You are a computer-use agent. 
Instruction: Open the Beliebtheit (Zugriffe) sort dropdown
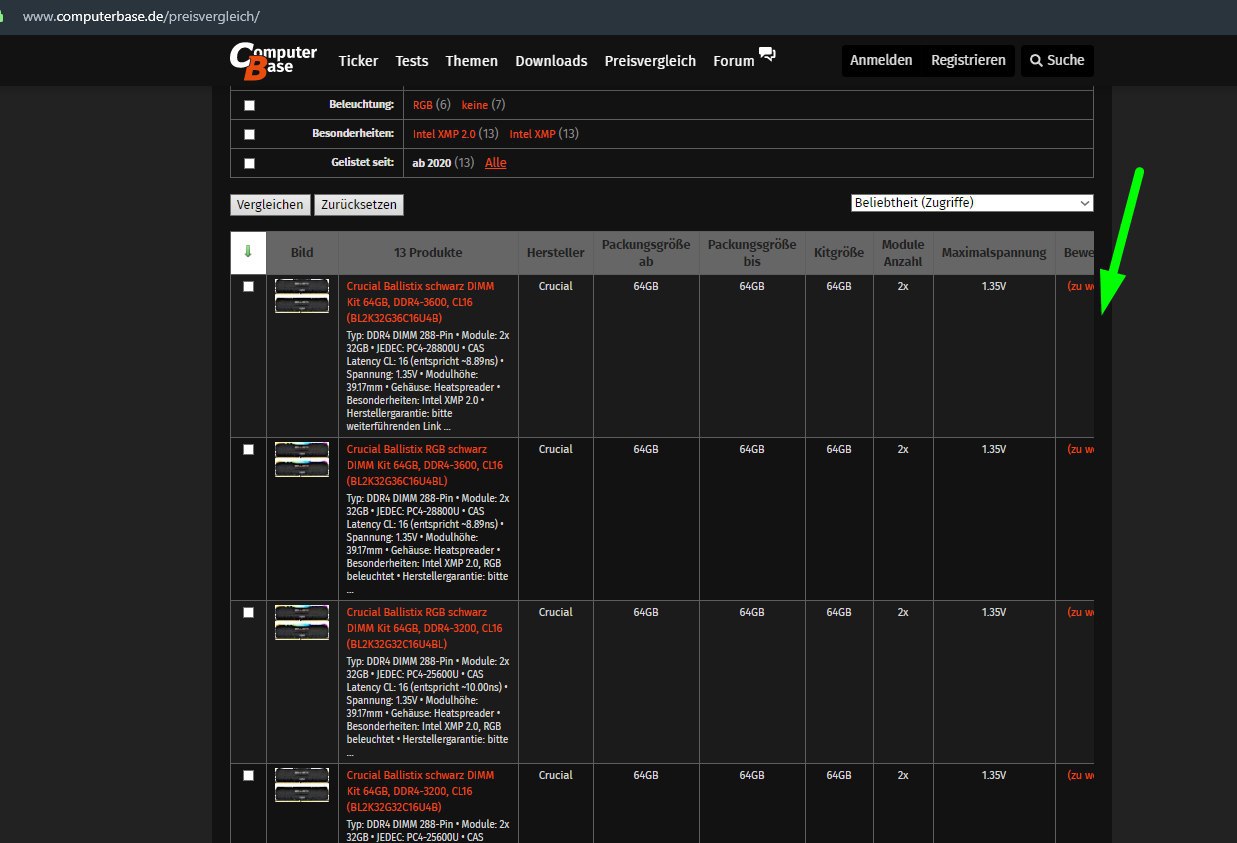click(x=972, y=203)
